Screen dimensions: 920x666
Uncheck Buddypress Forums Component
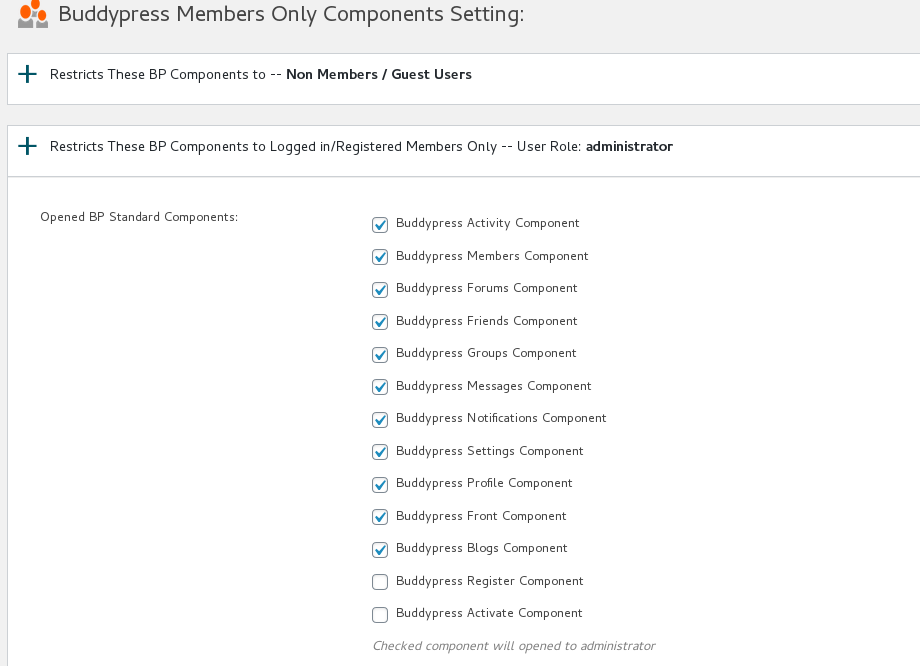tap(379, 289)
